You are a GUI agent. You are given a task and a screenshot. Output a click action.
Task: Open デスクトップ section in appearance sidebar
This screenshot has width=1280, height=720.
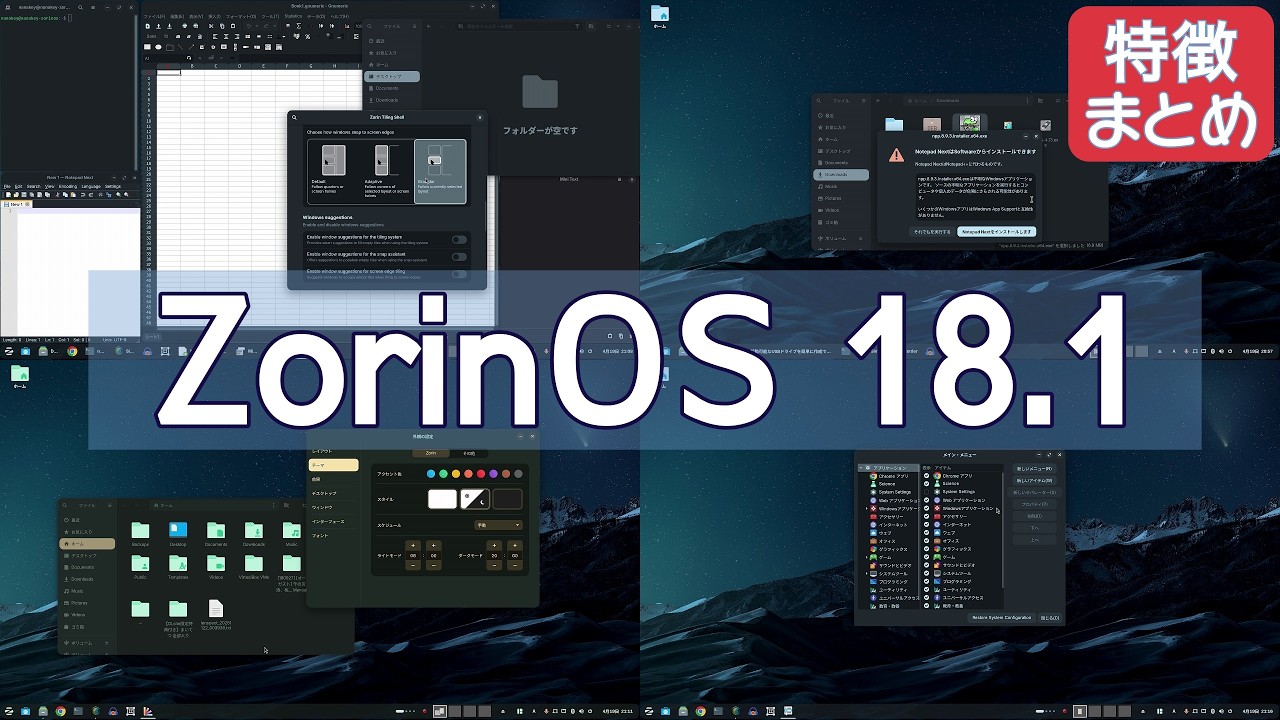pos(333,493)
